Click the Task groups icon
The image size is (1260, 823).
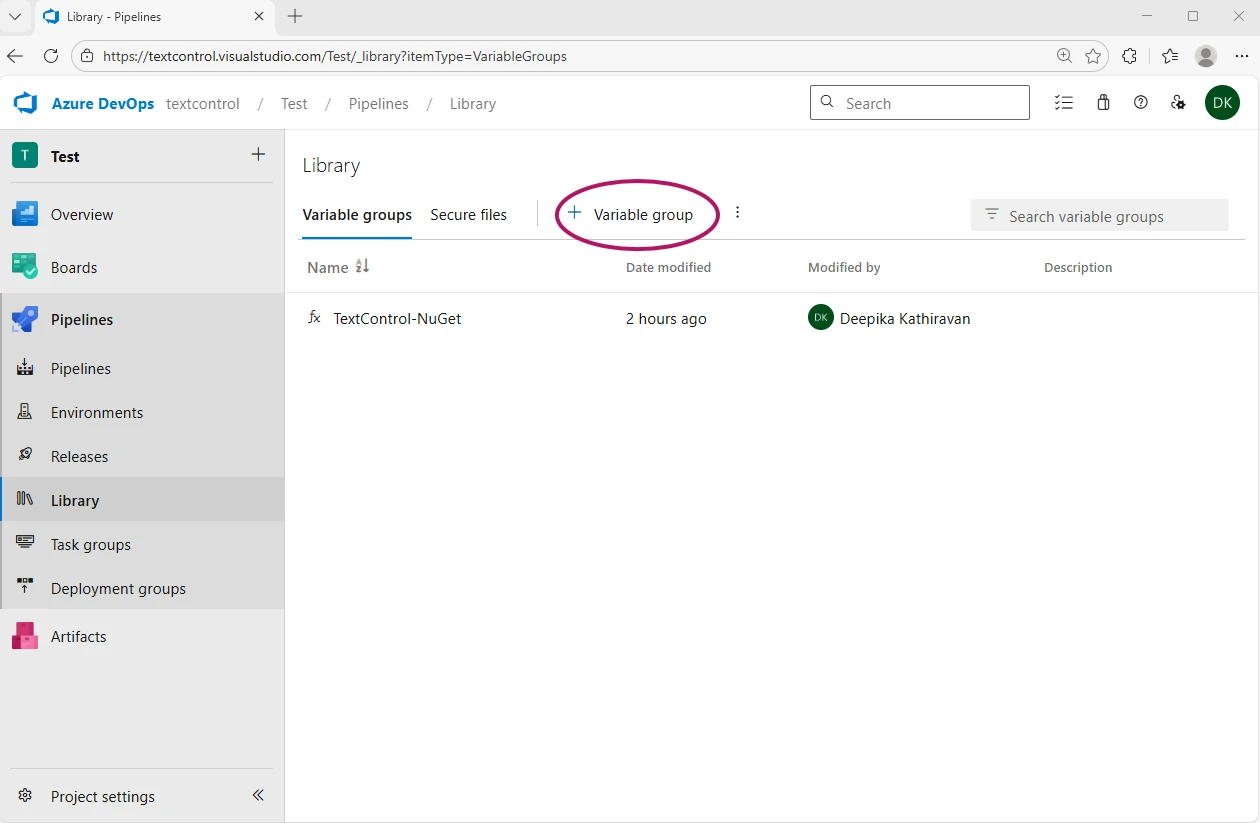click(24, 544)
